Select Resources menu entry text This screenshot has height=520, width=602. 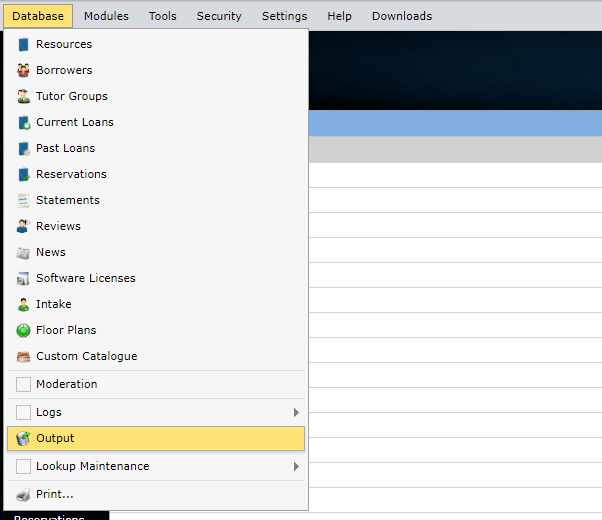pos(64,45)
